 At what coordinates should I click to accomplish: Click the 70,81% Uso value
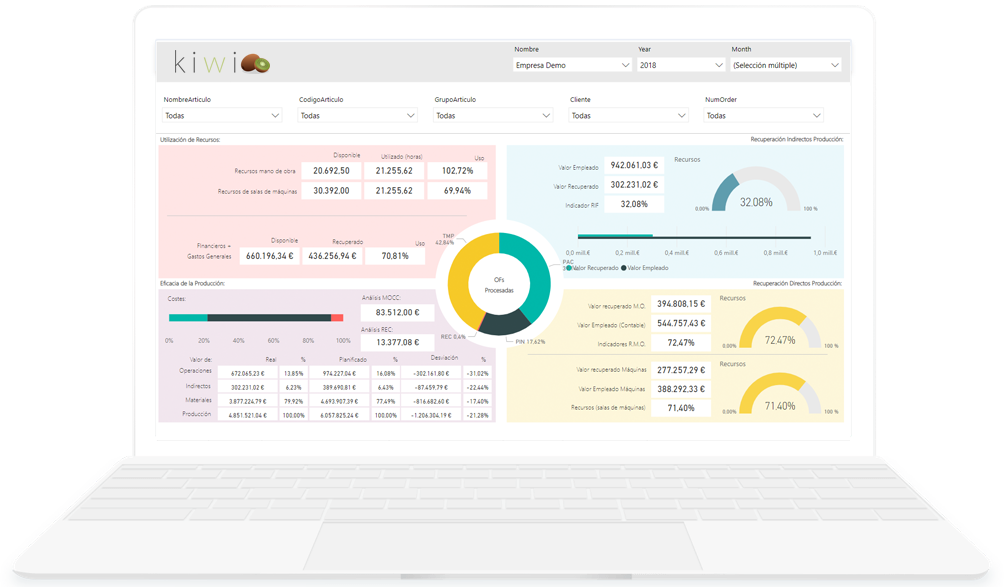coord(395,256)
